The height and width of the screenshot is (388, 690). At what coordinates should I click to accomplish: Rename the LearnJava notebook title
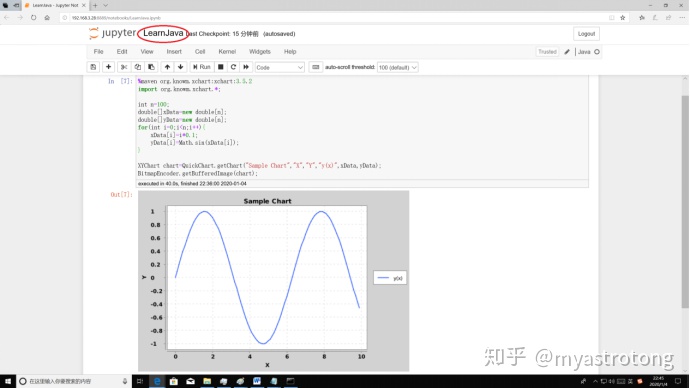pos(163,33)
